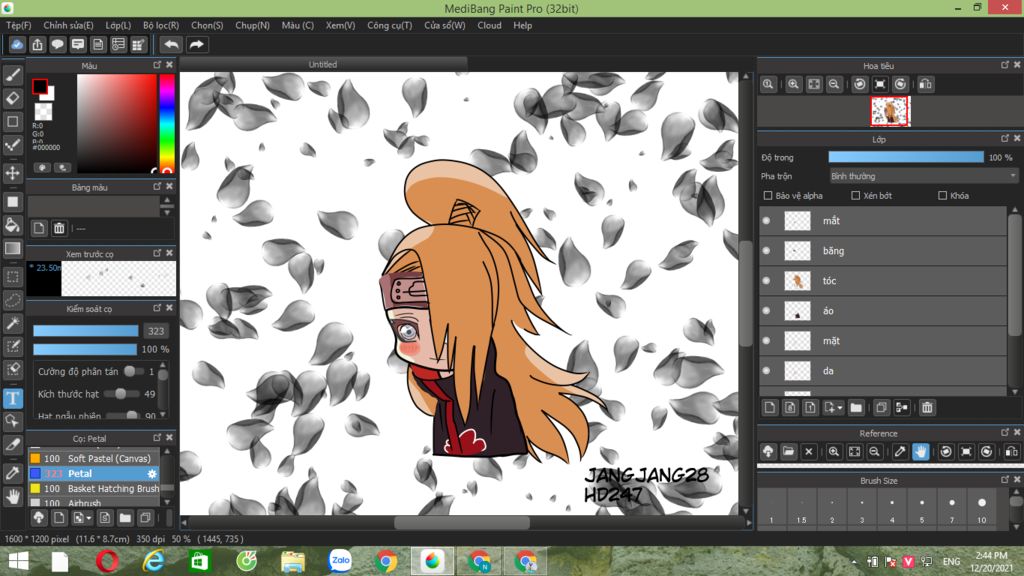The height and width of the screenshot is (576, 1024).
Task: Select the Select Pen tool
Action: coord(12,346)
